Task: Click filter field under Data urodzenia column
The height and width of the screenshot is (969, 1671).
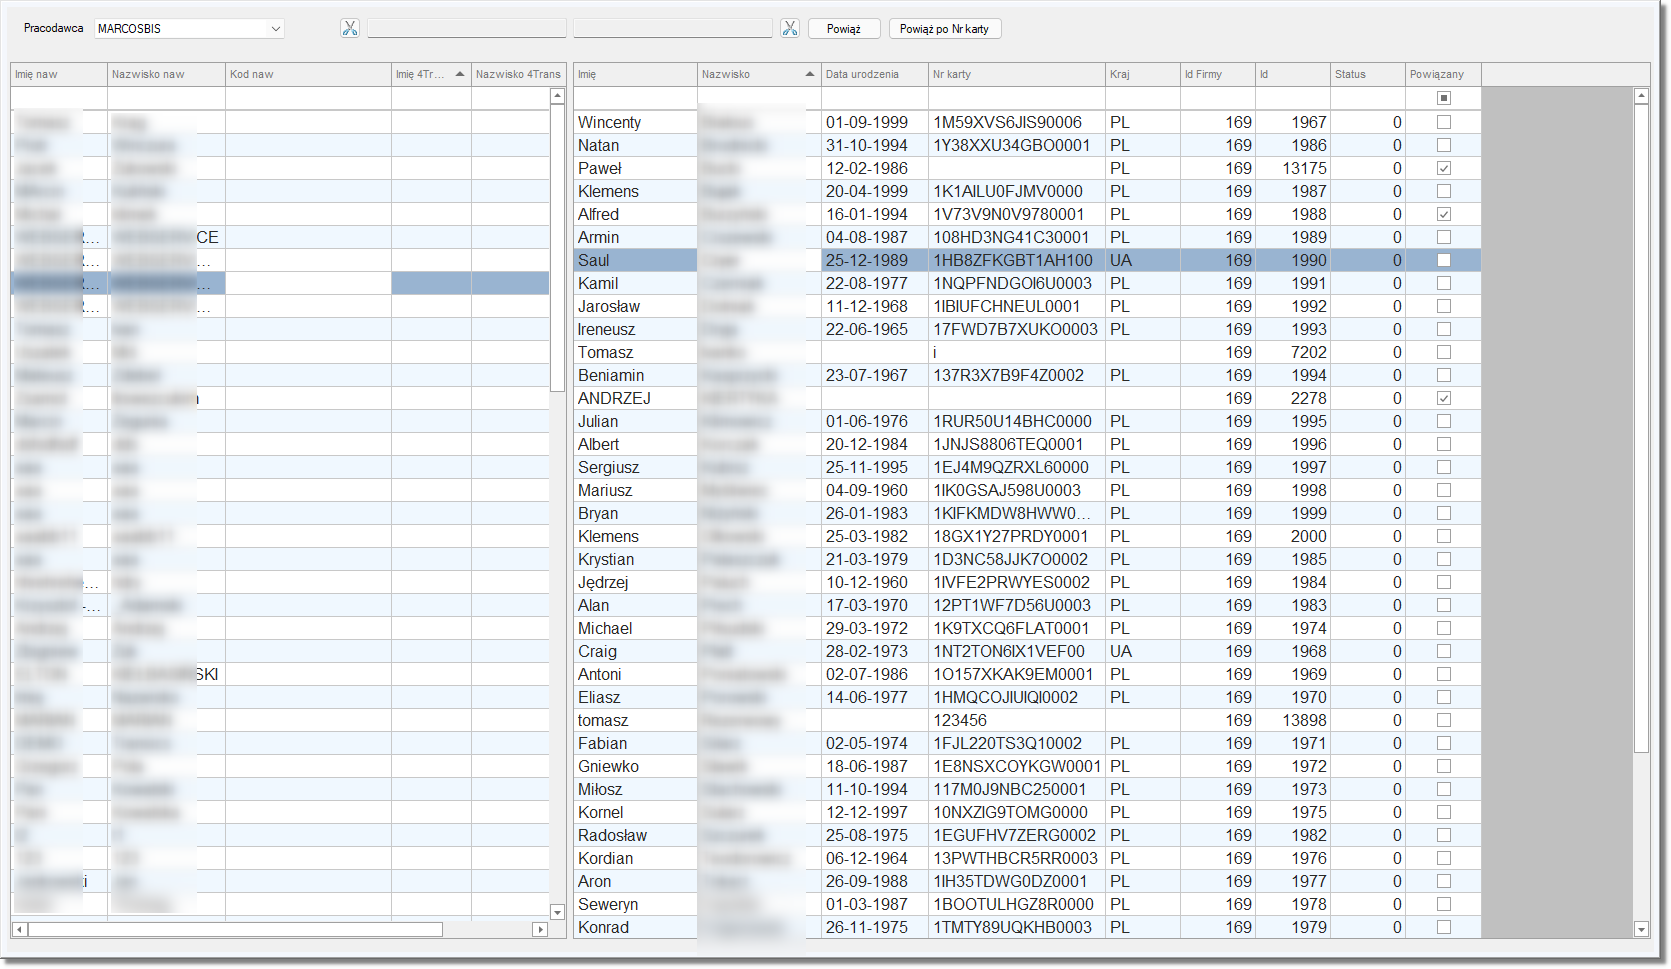Action: tap(875, 98)
